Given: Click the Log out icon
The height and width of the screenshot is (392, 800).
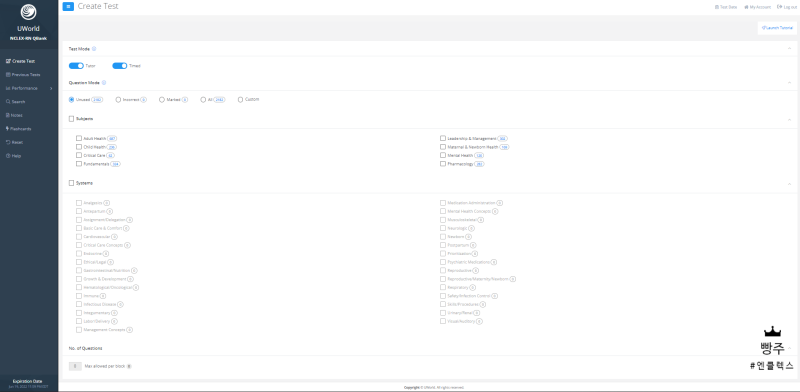Looking at the screenshot, I should click(x=779, y=7).
